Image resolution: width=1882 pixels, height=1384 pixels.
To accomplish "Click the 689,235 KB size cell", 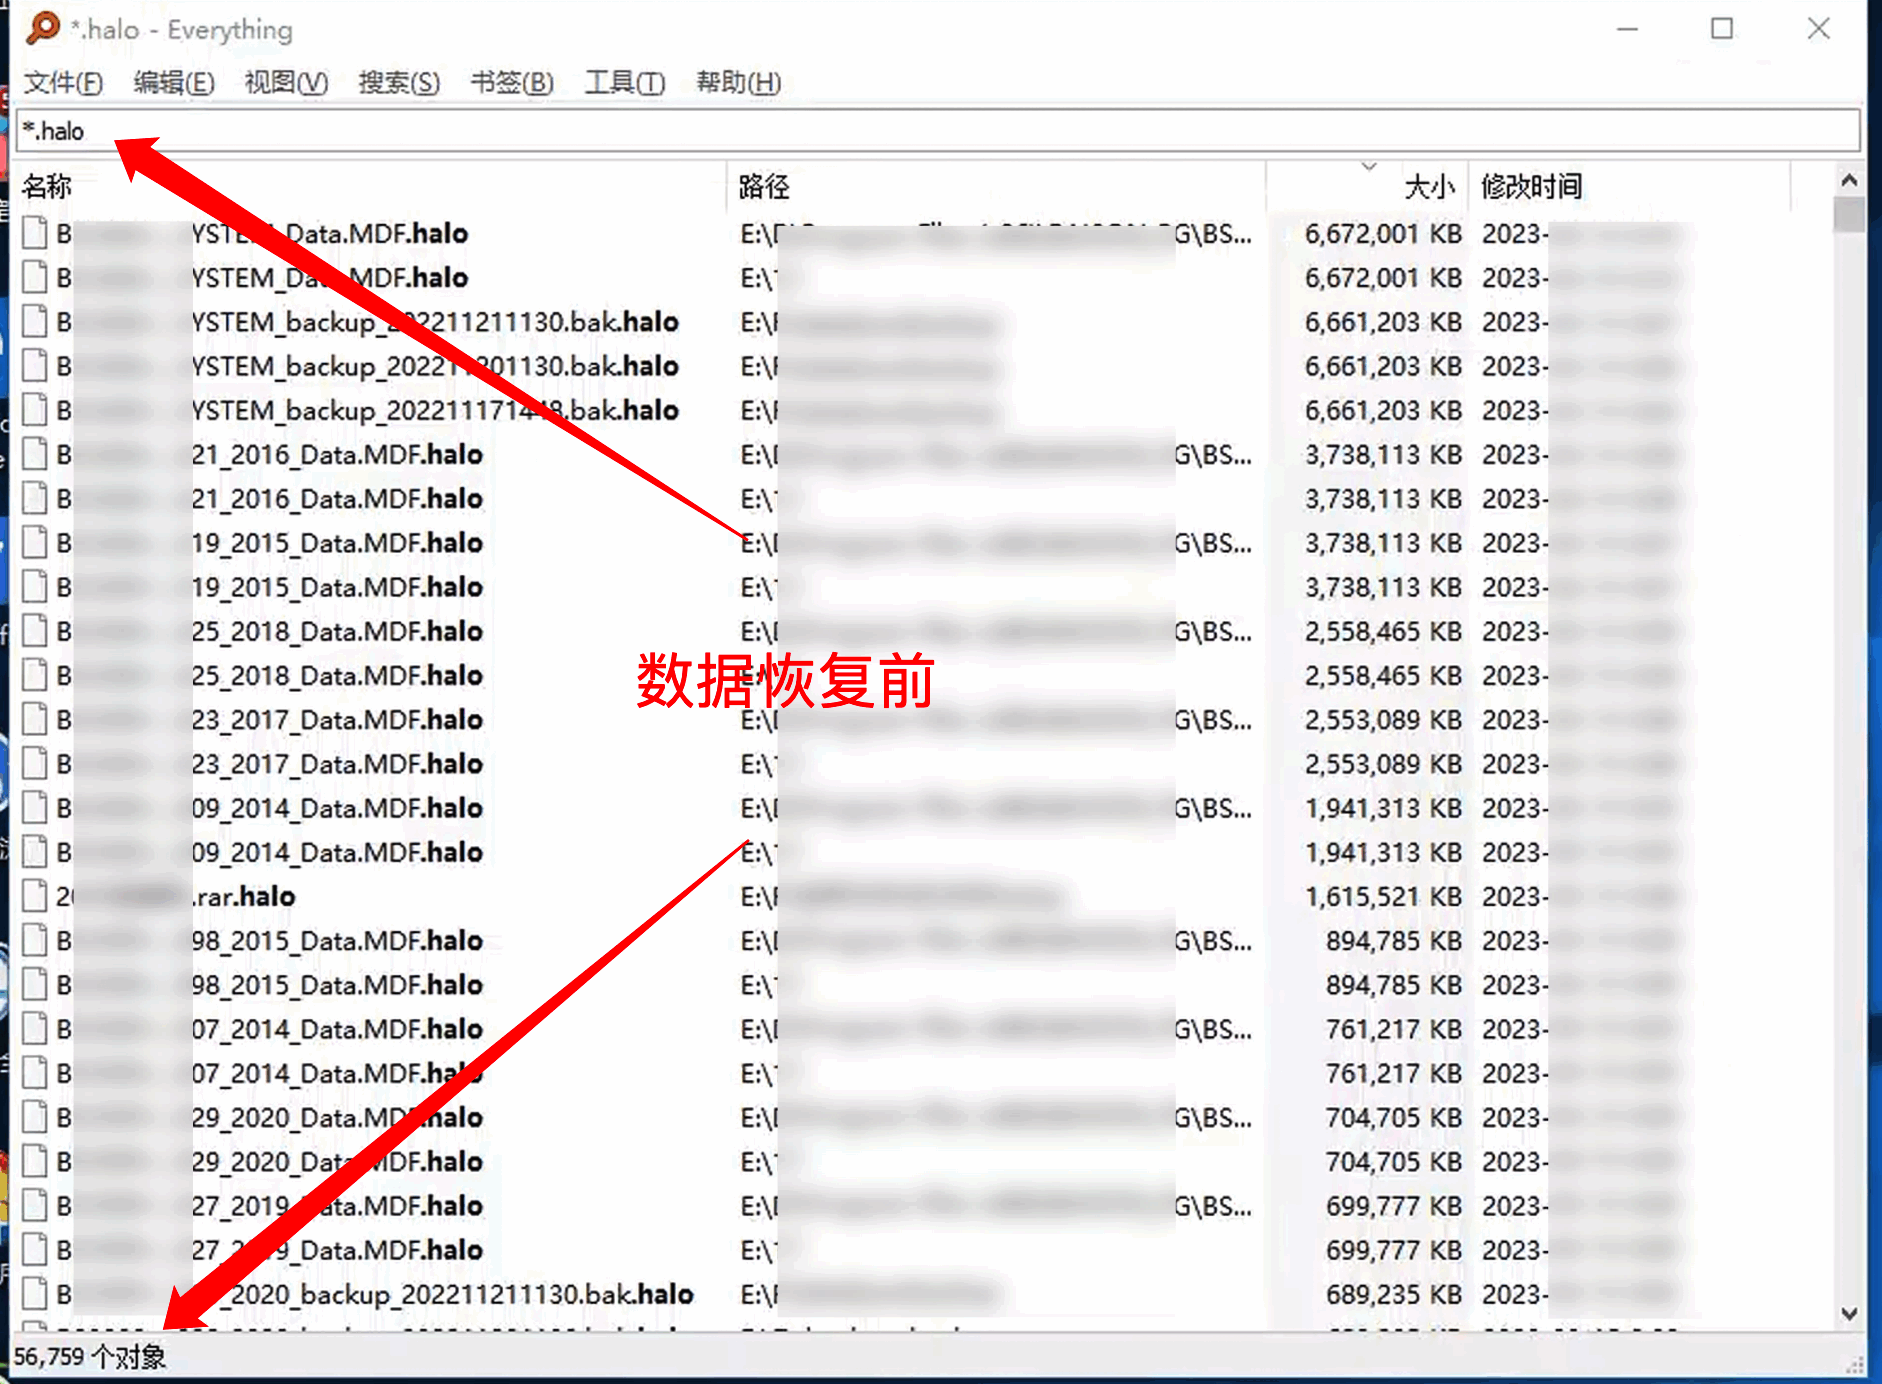I will [1394, 1294].
